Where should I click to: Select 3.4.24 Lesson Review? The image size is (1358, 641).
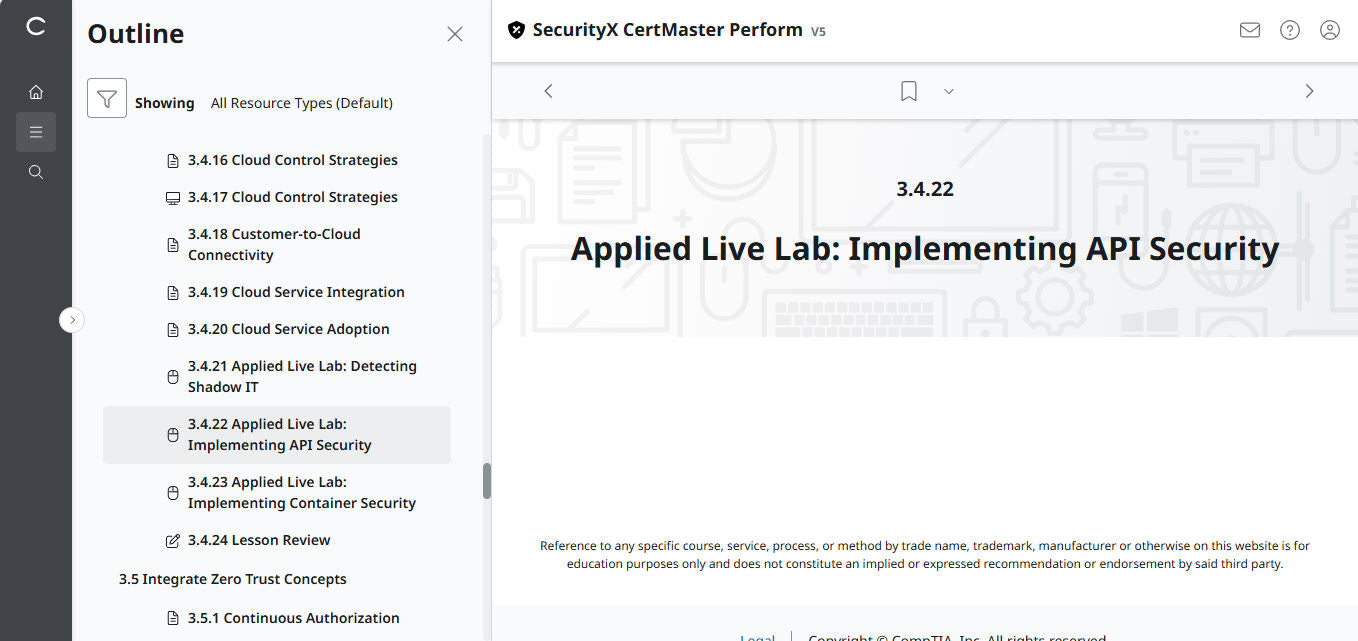(259, 540)
